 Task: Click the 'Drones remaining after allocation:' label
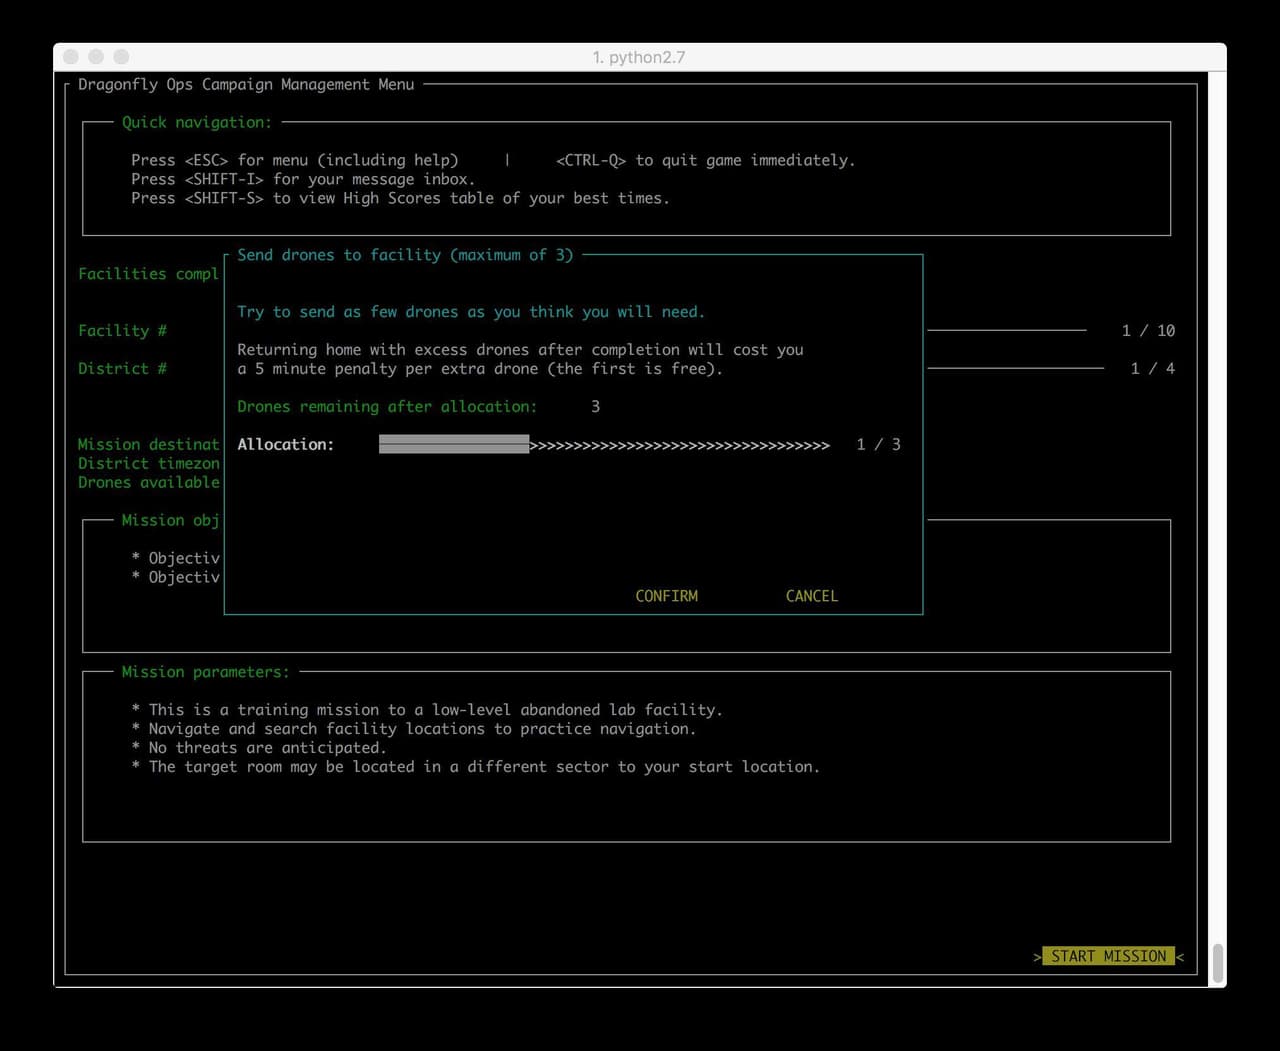387,407
